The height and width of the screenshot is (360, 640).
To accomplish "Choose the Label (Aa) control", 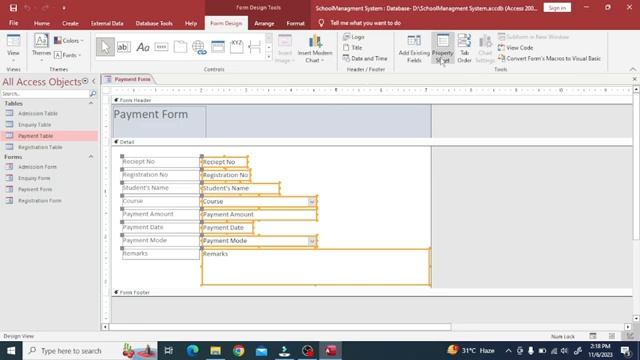I will (x=142, y=47).
